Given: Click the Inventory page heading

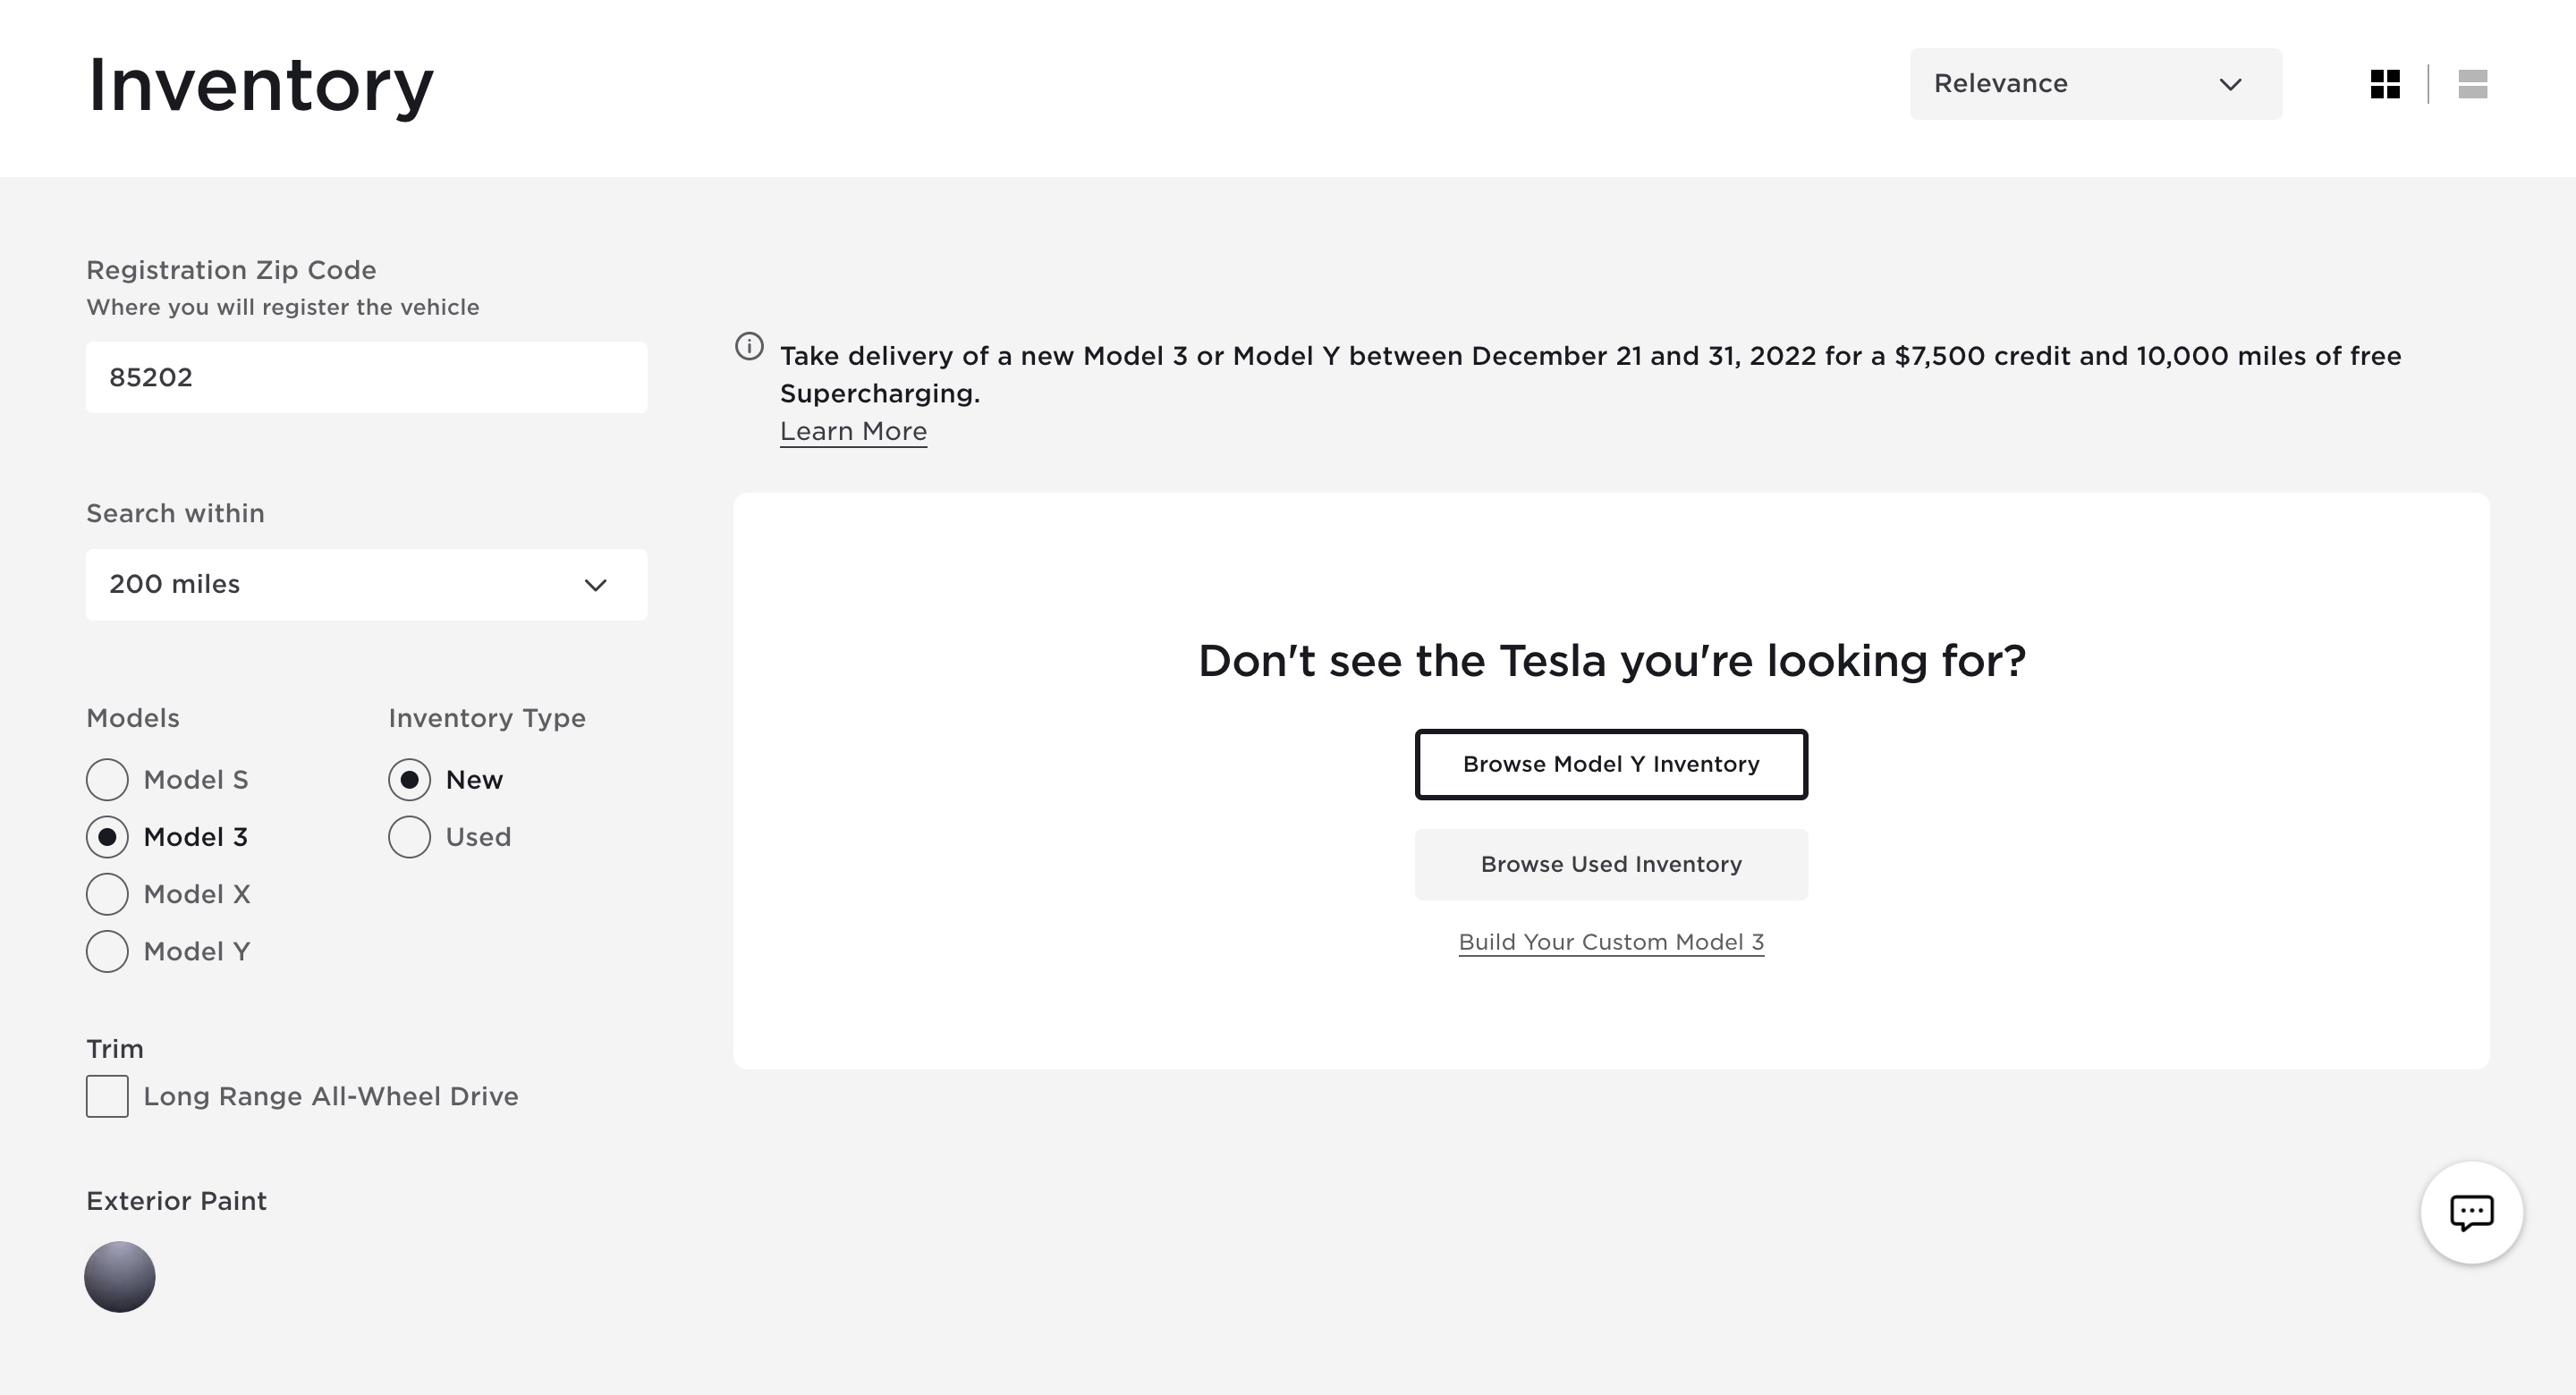Looking at the screenshot, I should (261, 86).
